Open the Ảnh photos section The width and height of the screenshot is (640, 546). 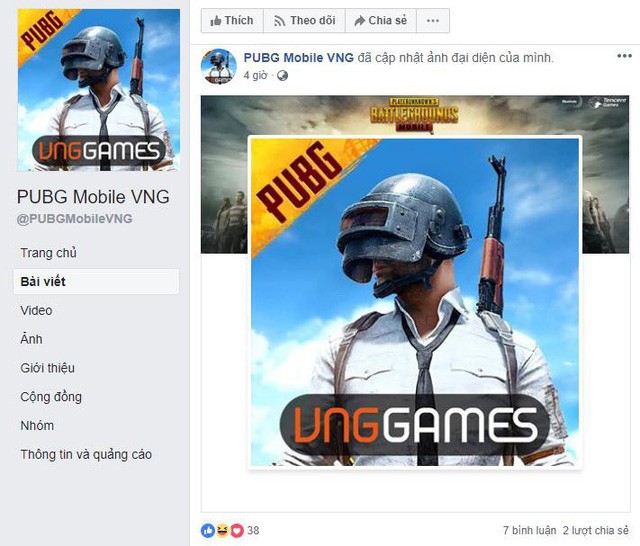point(31,339)
